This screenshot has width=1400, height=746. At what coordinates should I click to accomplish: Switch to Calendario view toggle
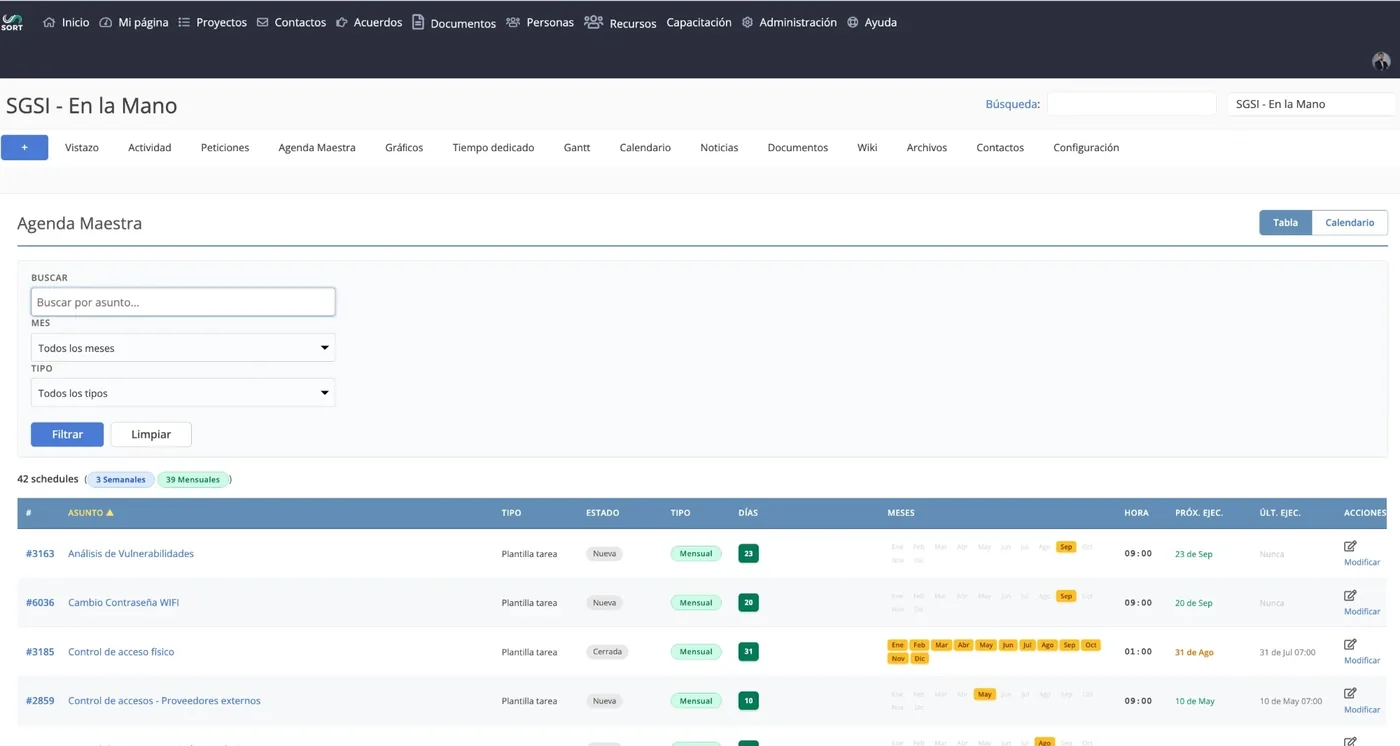point(1349,222)
